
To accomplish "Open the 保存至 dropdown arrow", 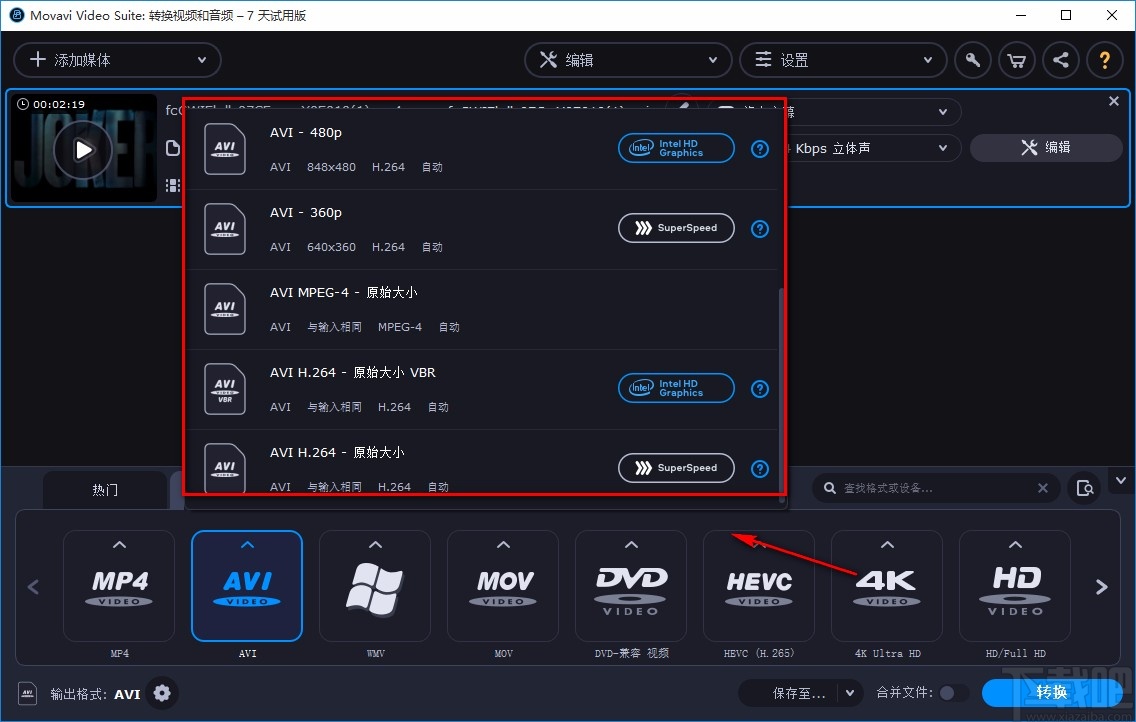I will click(x=849, y=692).
